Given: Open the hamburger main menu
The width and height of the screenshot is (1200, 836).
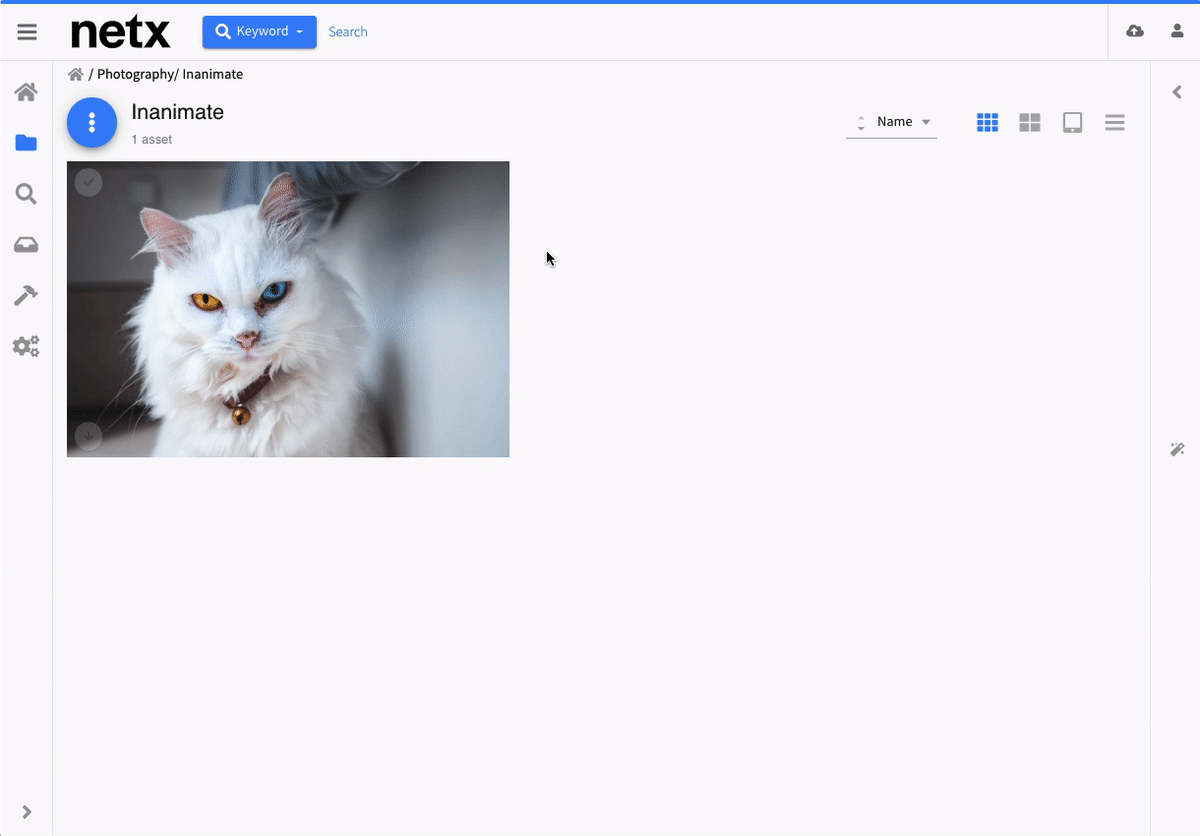Looking at the screenshot, I should [27, 32].
